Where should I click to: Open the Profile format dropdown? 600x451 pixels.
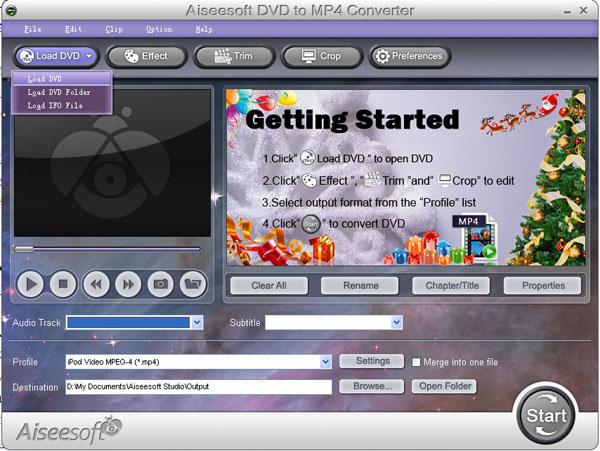click(x=326, y=362)
